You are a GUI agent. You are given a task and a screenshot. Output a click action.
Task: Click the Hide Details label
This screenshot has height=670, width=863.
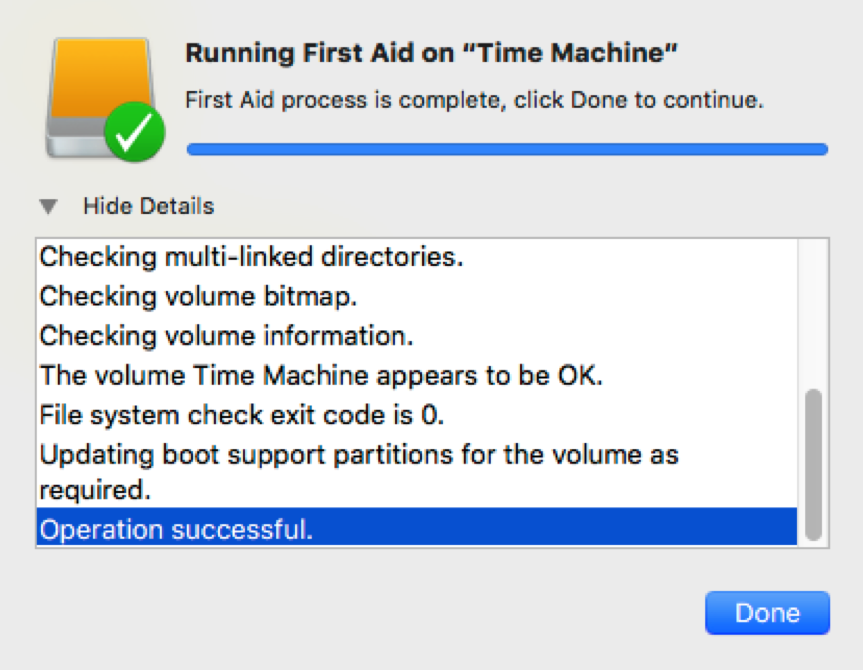pos(148,206)
